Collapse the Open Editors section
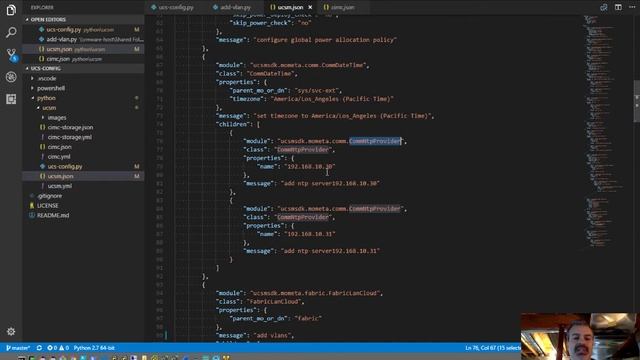 pyautogui.click(x=48, y=20)
